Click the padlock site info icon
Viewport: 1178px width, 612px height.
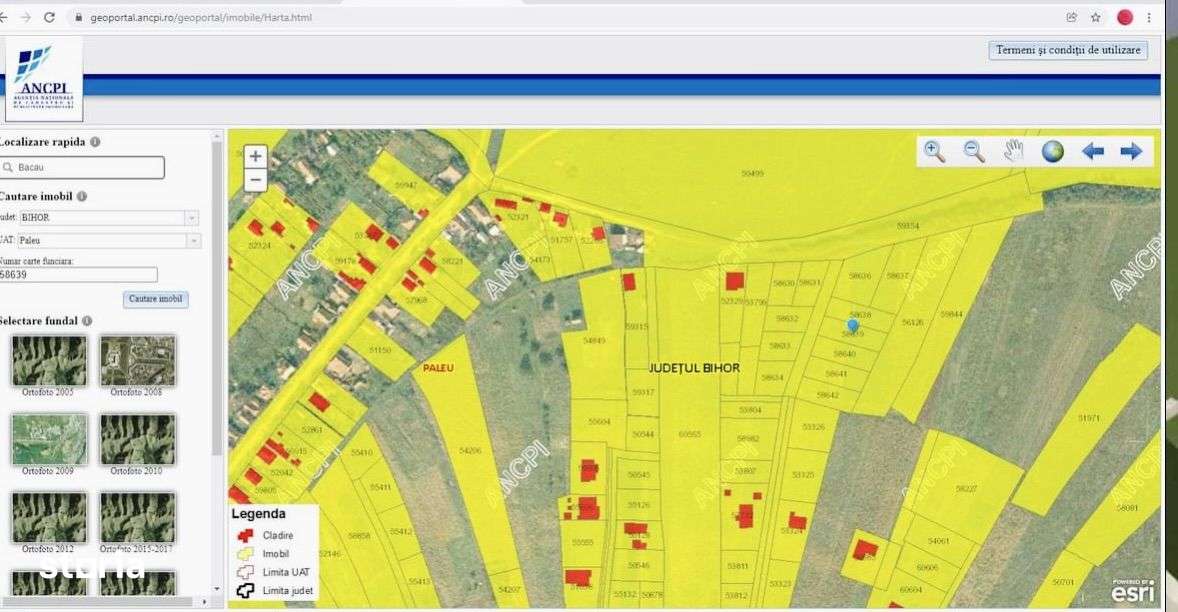77,17
